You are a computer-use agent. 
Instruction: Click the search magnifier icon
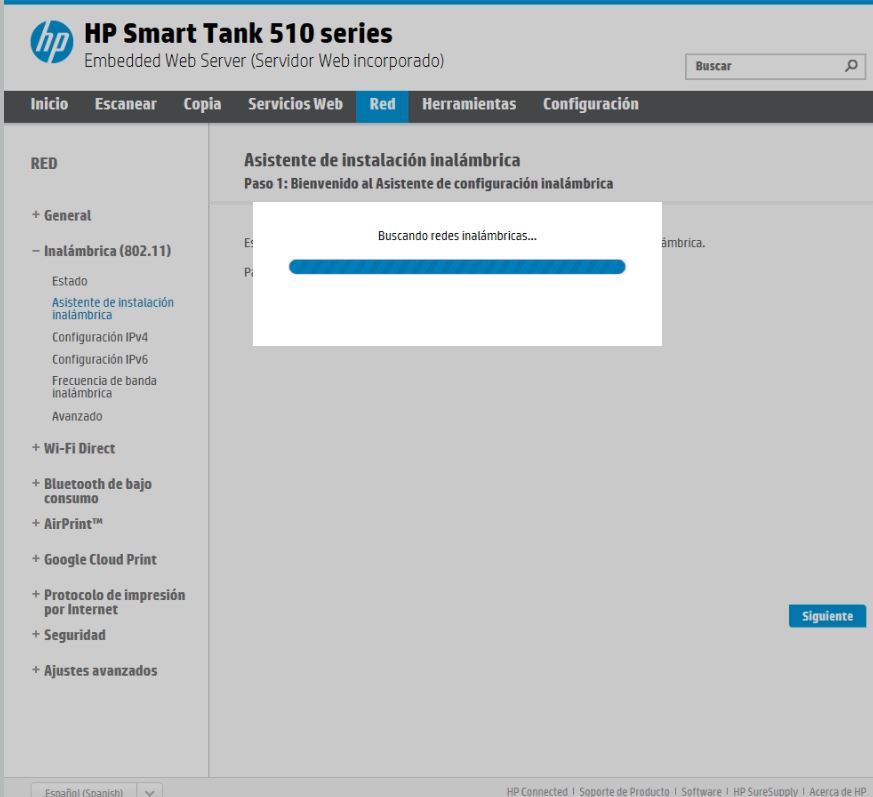pos(851,66)
